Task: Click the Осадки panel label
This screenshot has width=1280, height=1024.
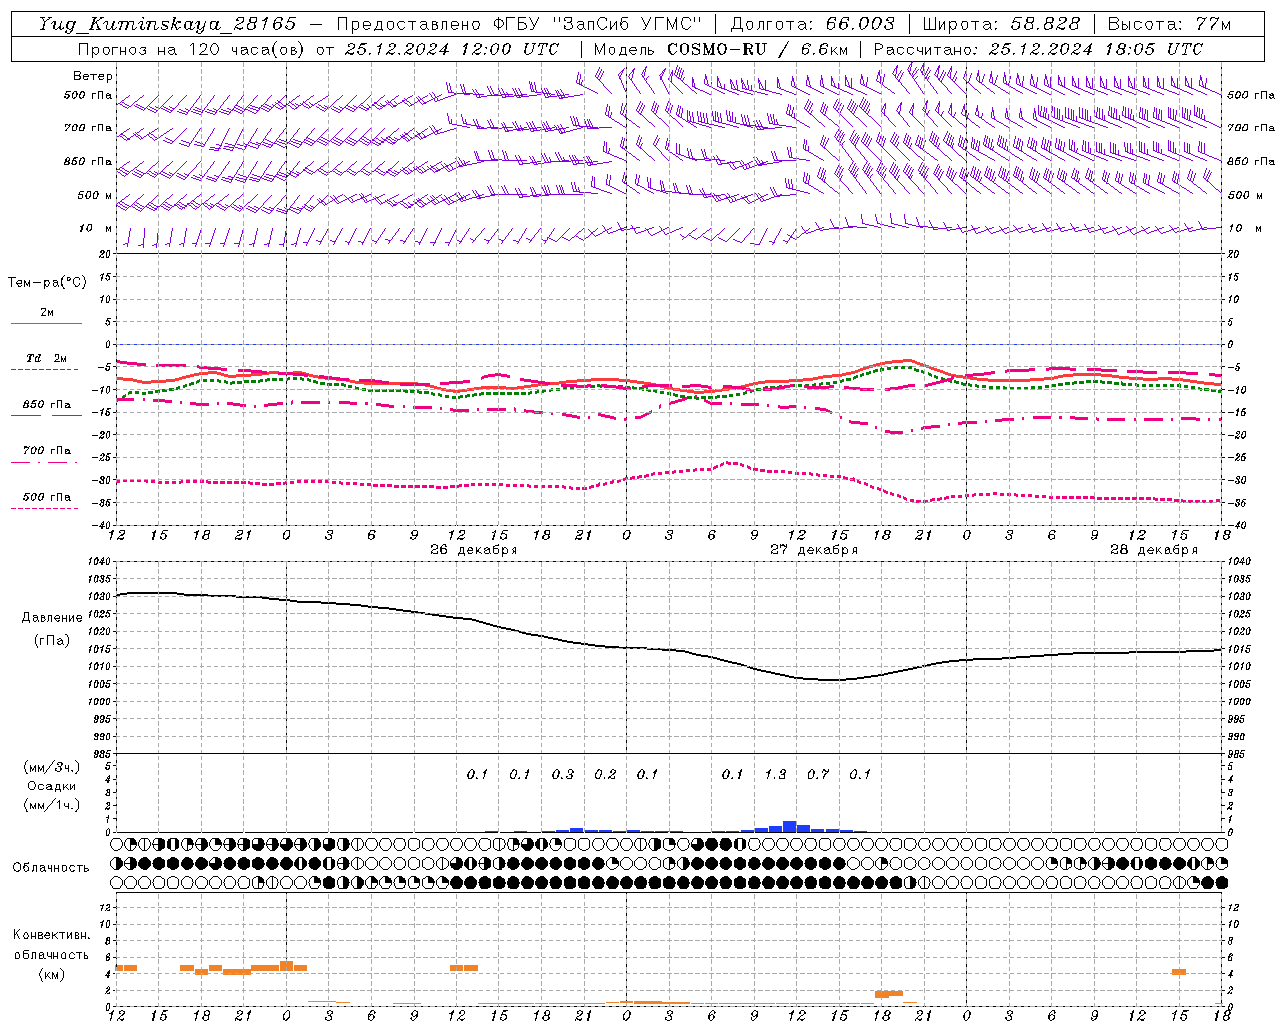Action: pos(52,786)
